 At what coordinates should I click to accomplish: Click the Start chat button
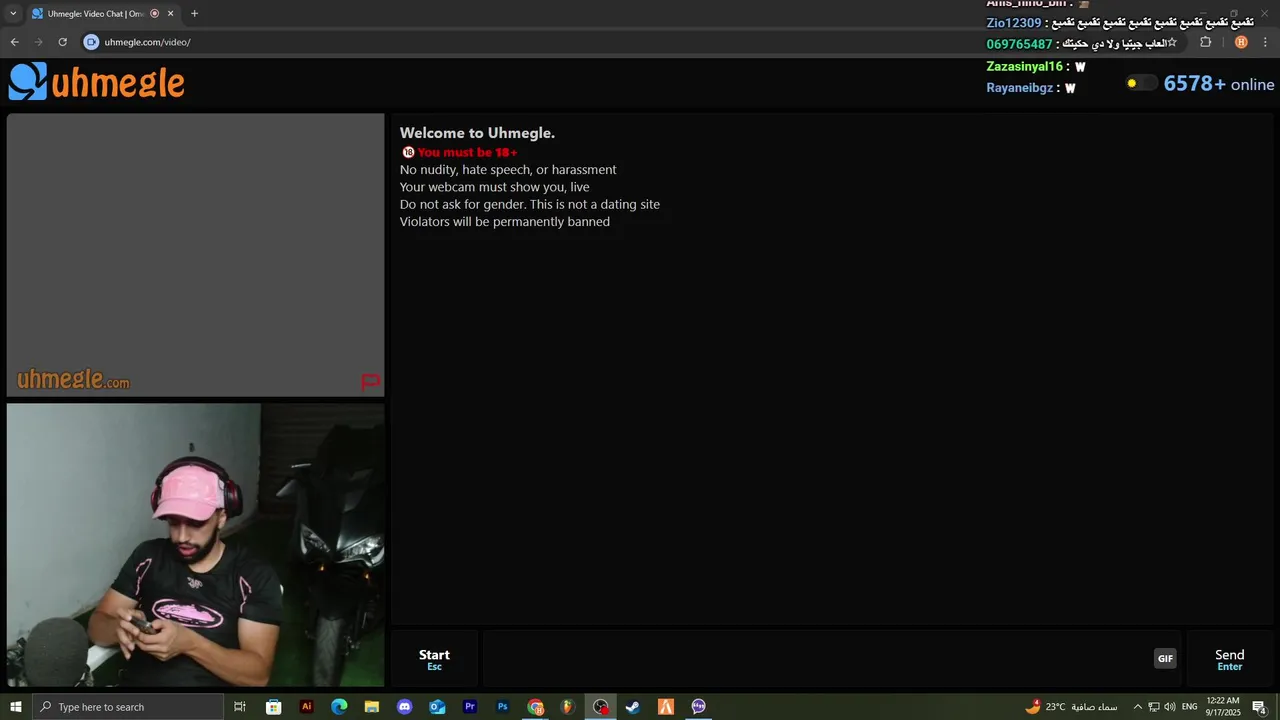(434, 659)
